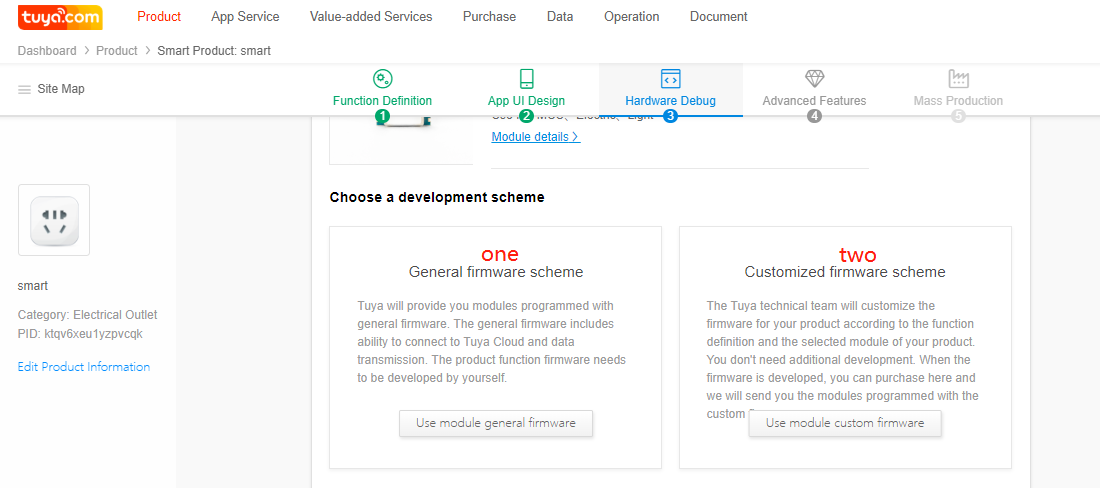Open the Document menu
The height and width of the screenshot is (488, 1100).
[x=718, y=17]
